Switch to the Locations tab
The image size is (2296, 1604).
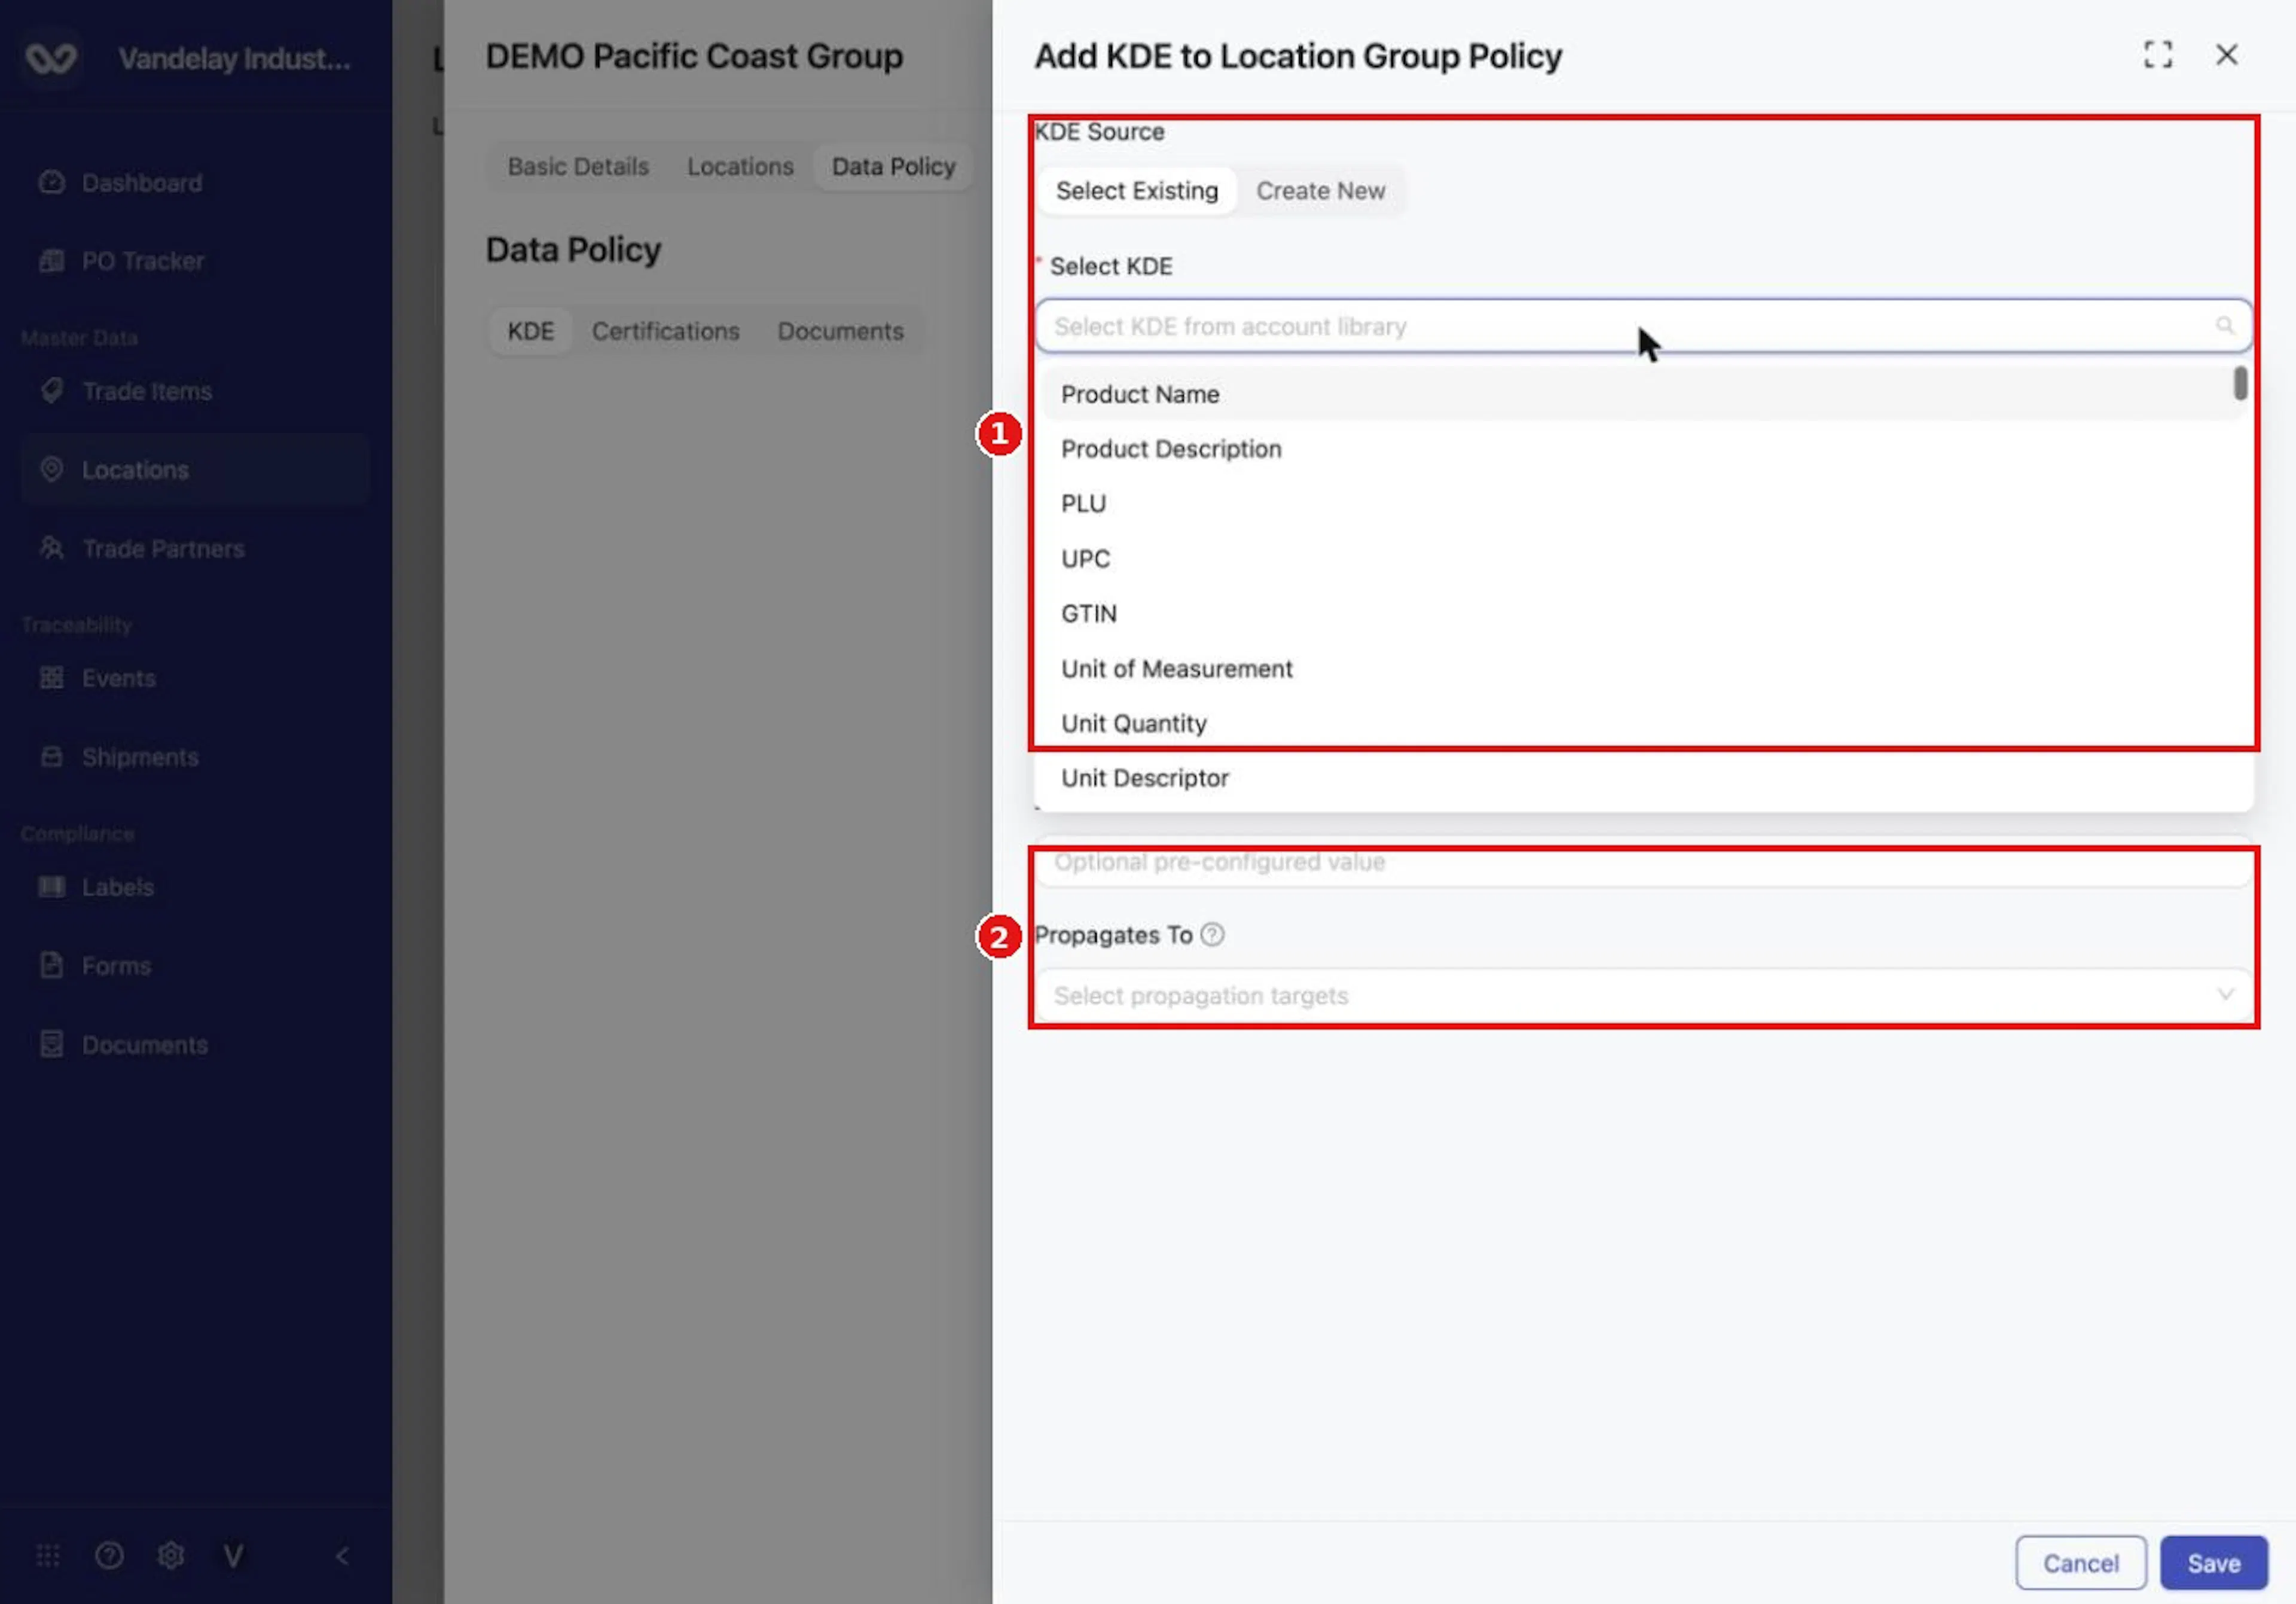pyautogui.click(x=740, y=166)
